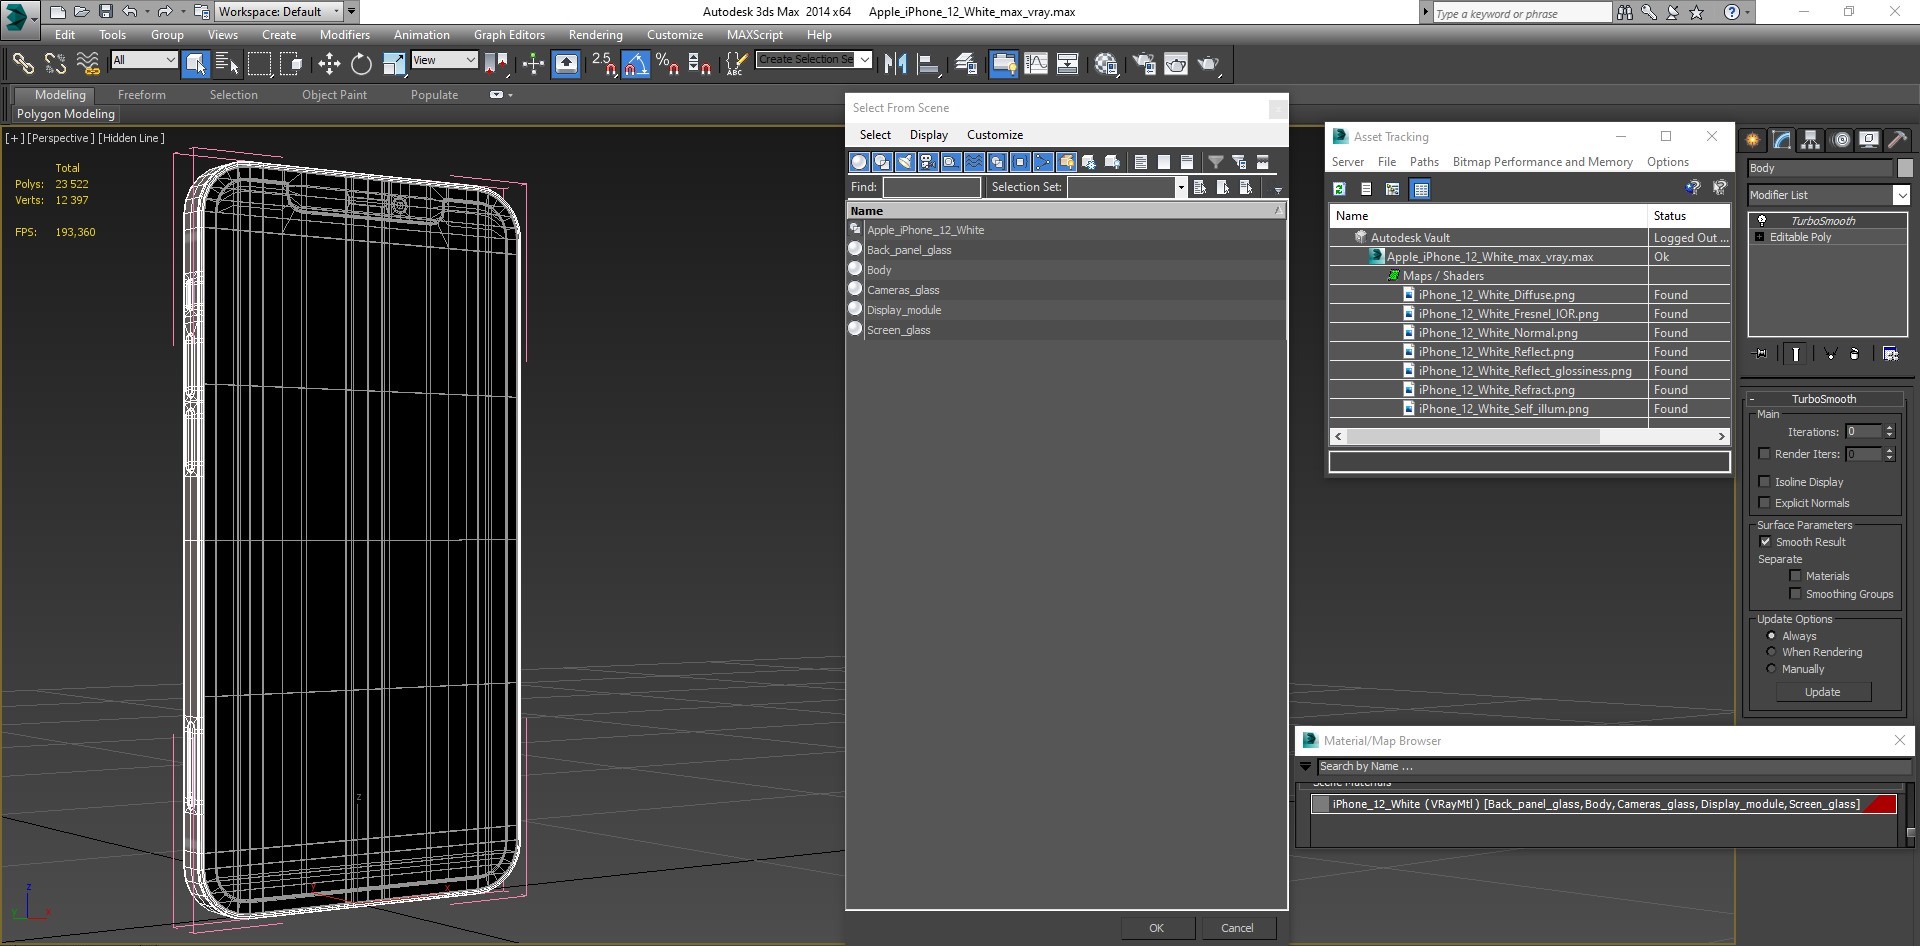Click the Mirror tool icon
This screenshot has width=1920, height=946.
pyautogui.click(x=895, y=64)
